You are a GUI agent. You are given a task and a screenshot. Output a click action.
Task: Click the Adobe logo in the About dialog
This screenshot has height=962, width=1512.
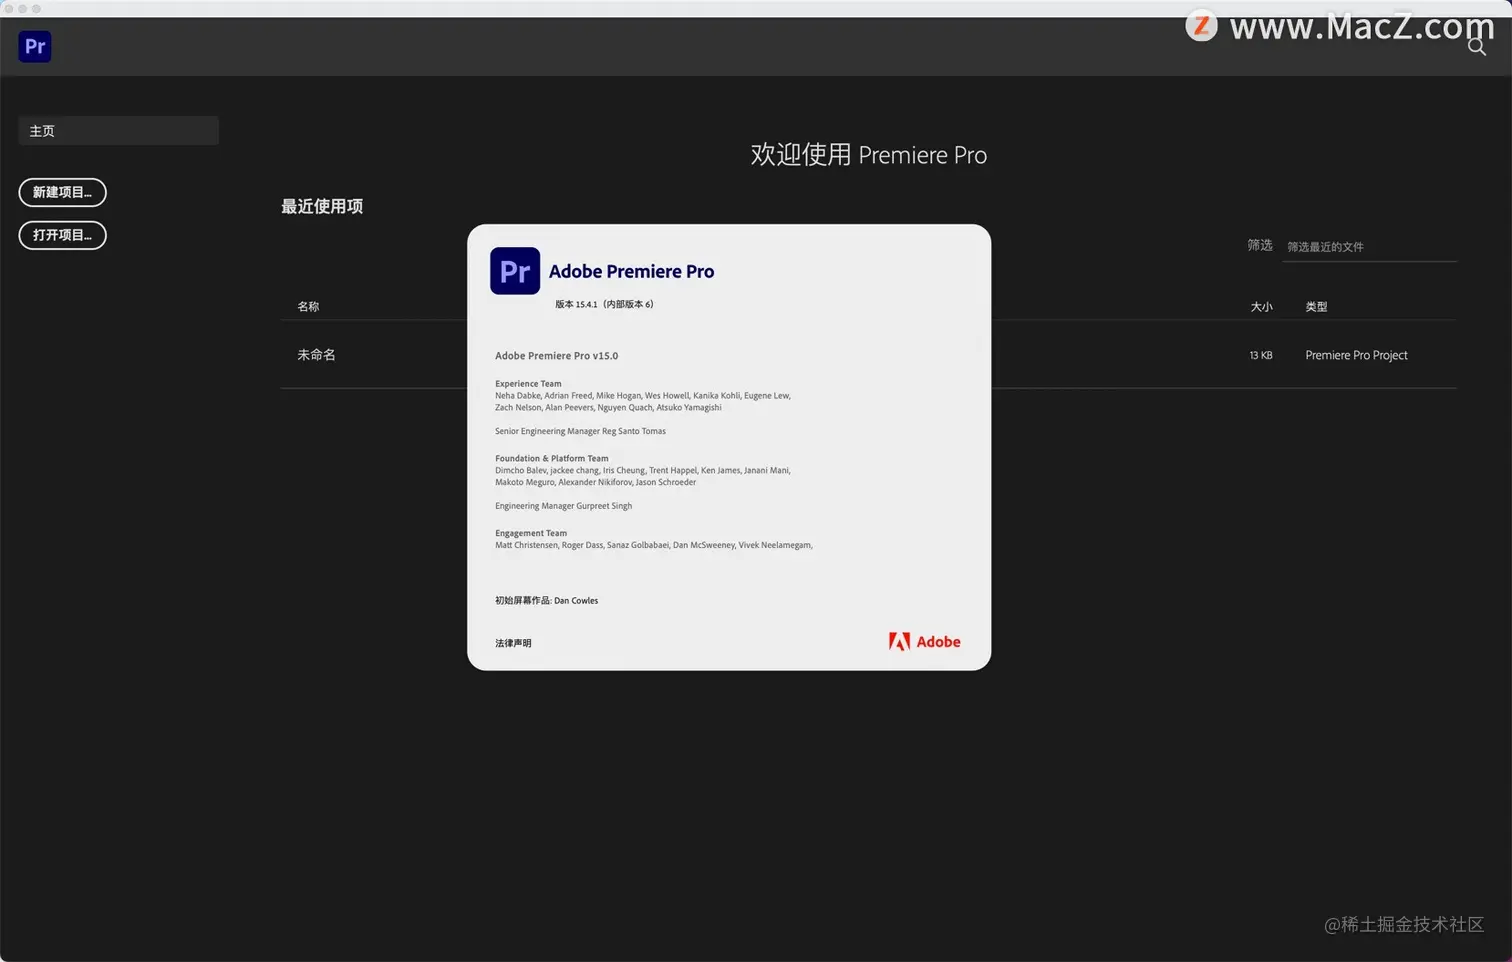923,641
